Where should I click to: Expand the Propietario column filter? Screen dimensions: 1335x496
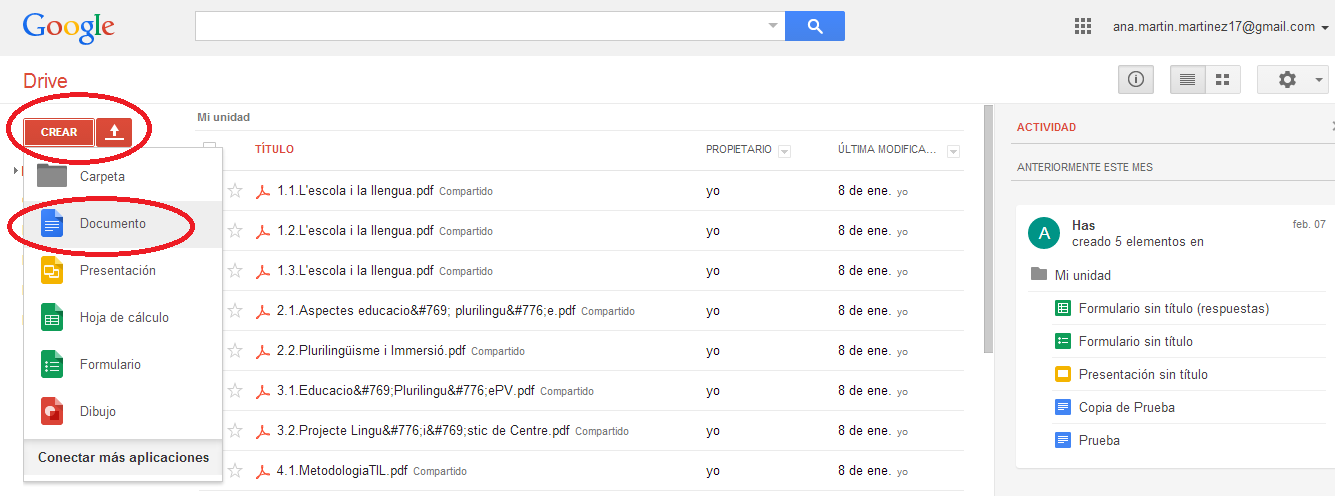click(784, 151)
